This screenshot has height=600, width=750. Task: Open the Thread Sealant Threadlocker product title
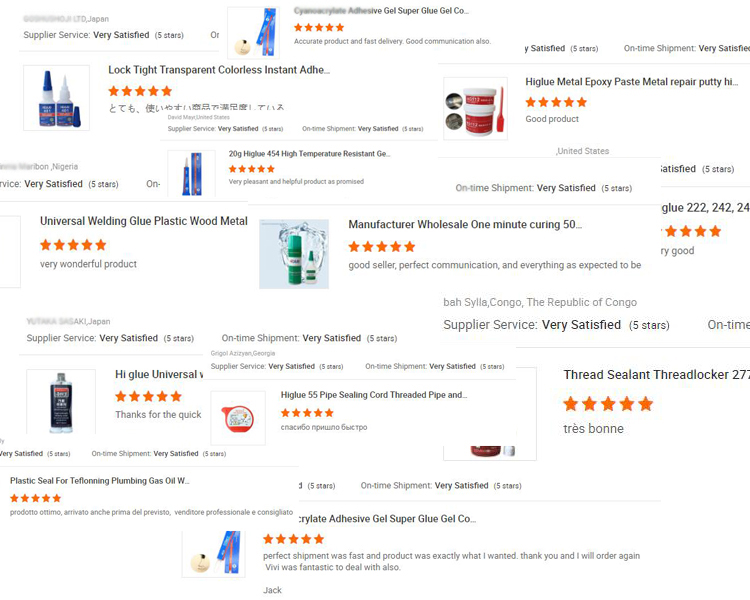tap(655, 375)
